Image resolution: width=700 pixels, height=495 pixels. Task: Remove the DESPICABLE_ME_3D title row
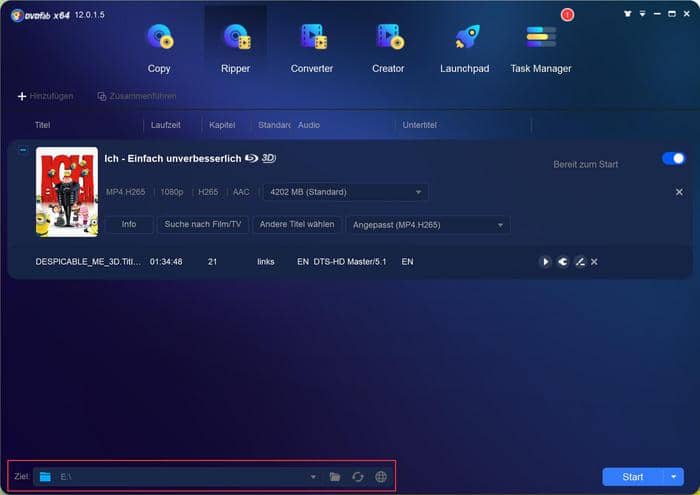coord(594,262)
